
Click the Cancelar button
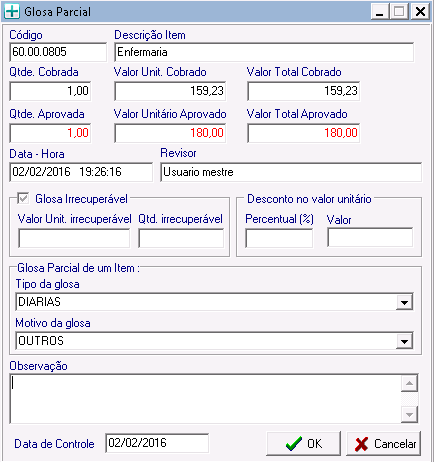[x=384, y=444]
